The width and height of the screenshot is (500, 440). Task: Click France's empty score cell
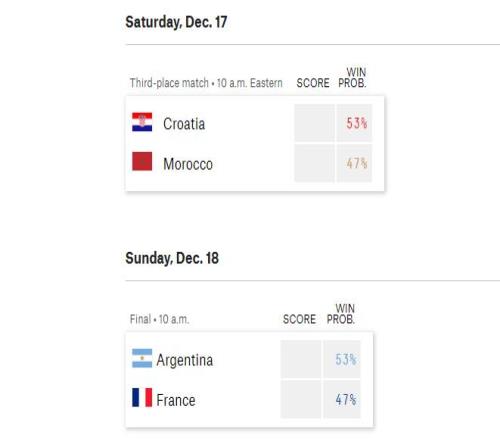(301, 399)
